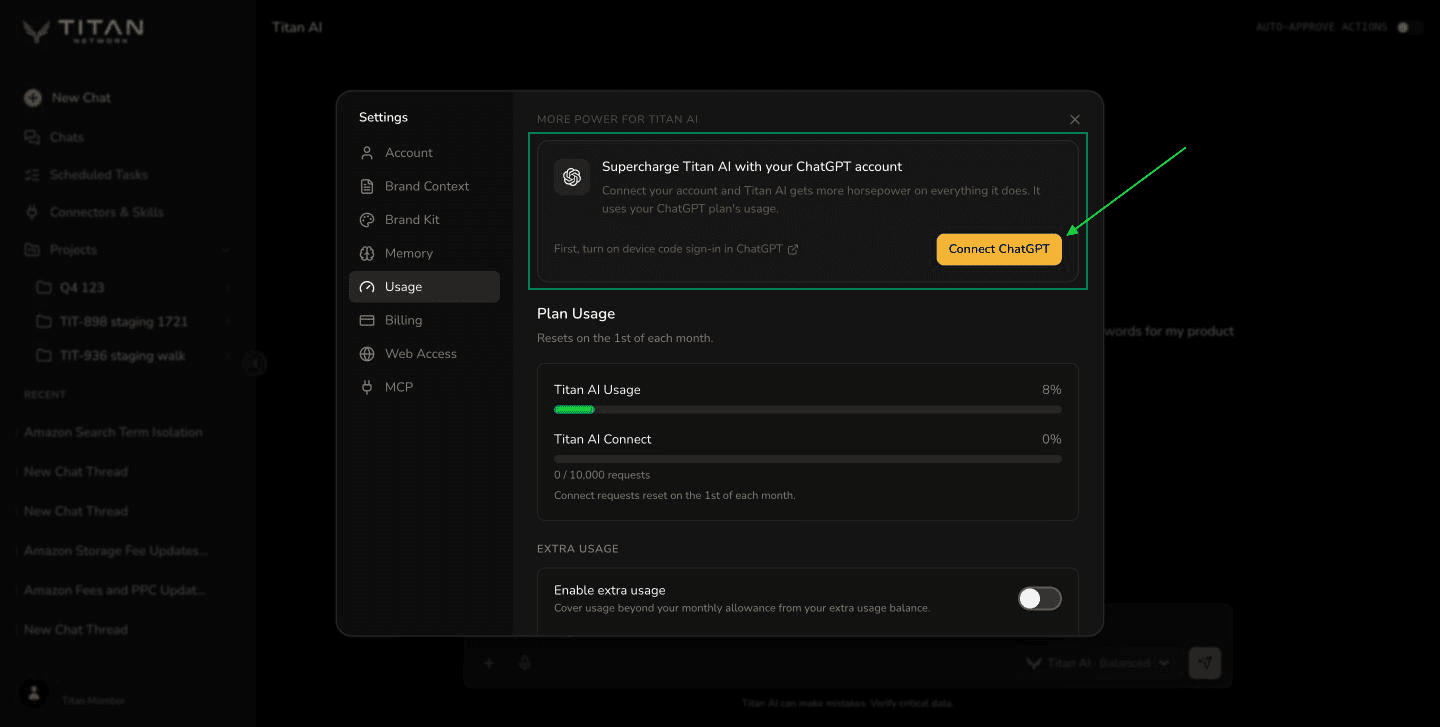Start a New Chat from the sidebar
The width and height of the screenshot is (1440, 727).
click(68, 98)
